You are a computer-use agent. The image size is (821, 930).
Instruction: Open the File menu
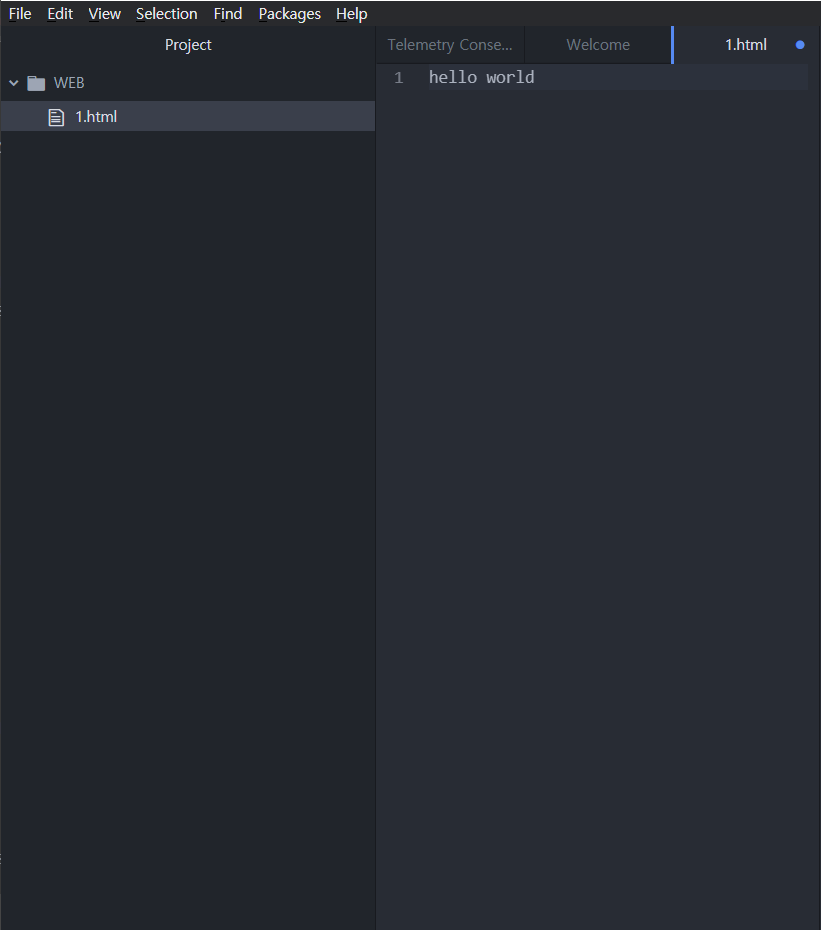(19, 13)
